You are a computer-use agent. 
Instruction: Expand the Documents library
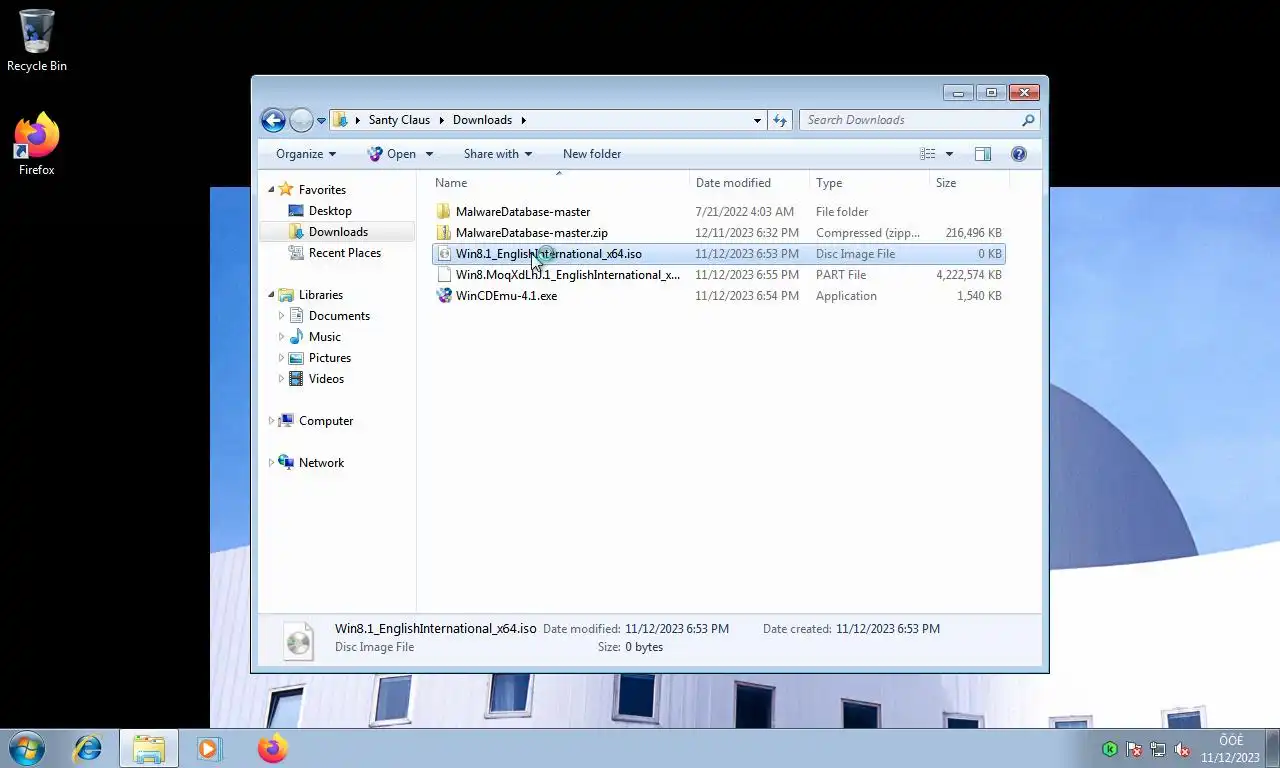pos(281,316)
